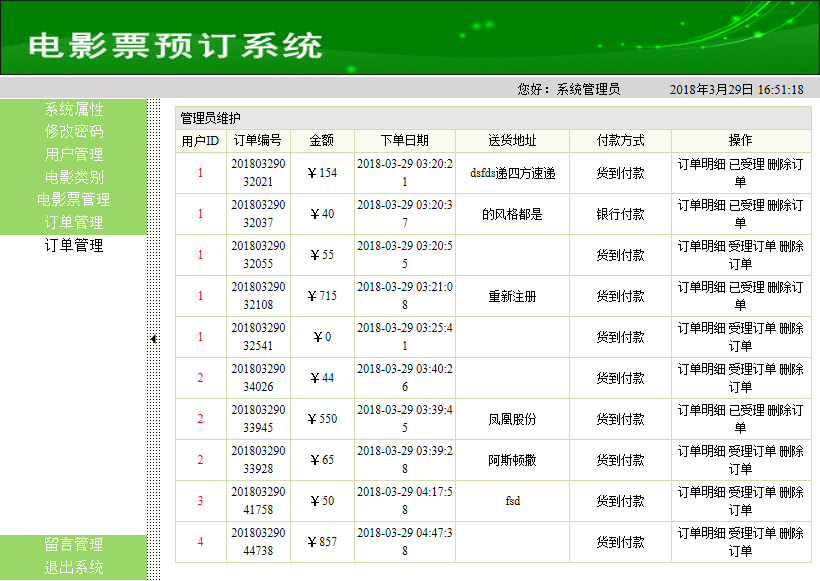Open 订单明细 for the ¥0 order

click(701, 328)
